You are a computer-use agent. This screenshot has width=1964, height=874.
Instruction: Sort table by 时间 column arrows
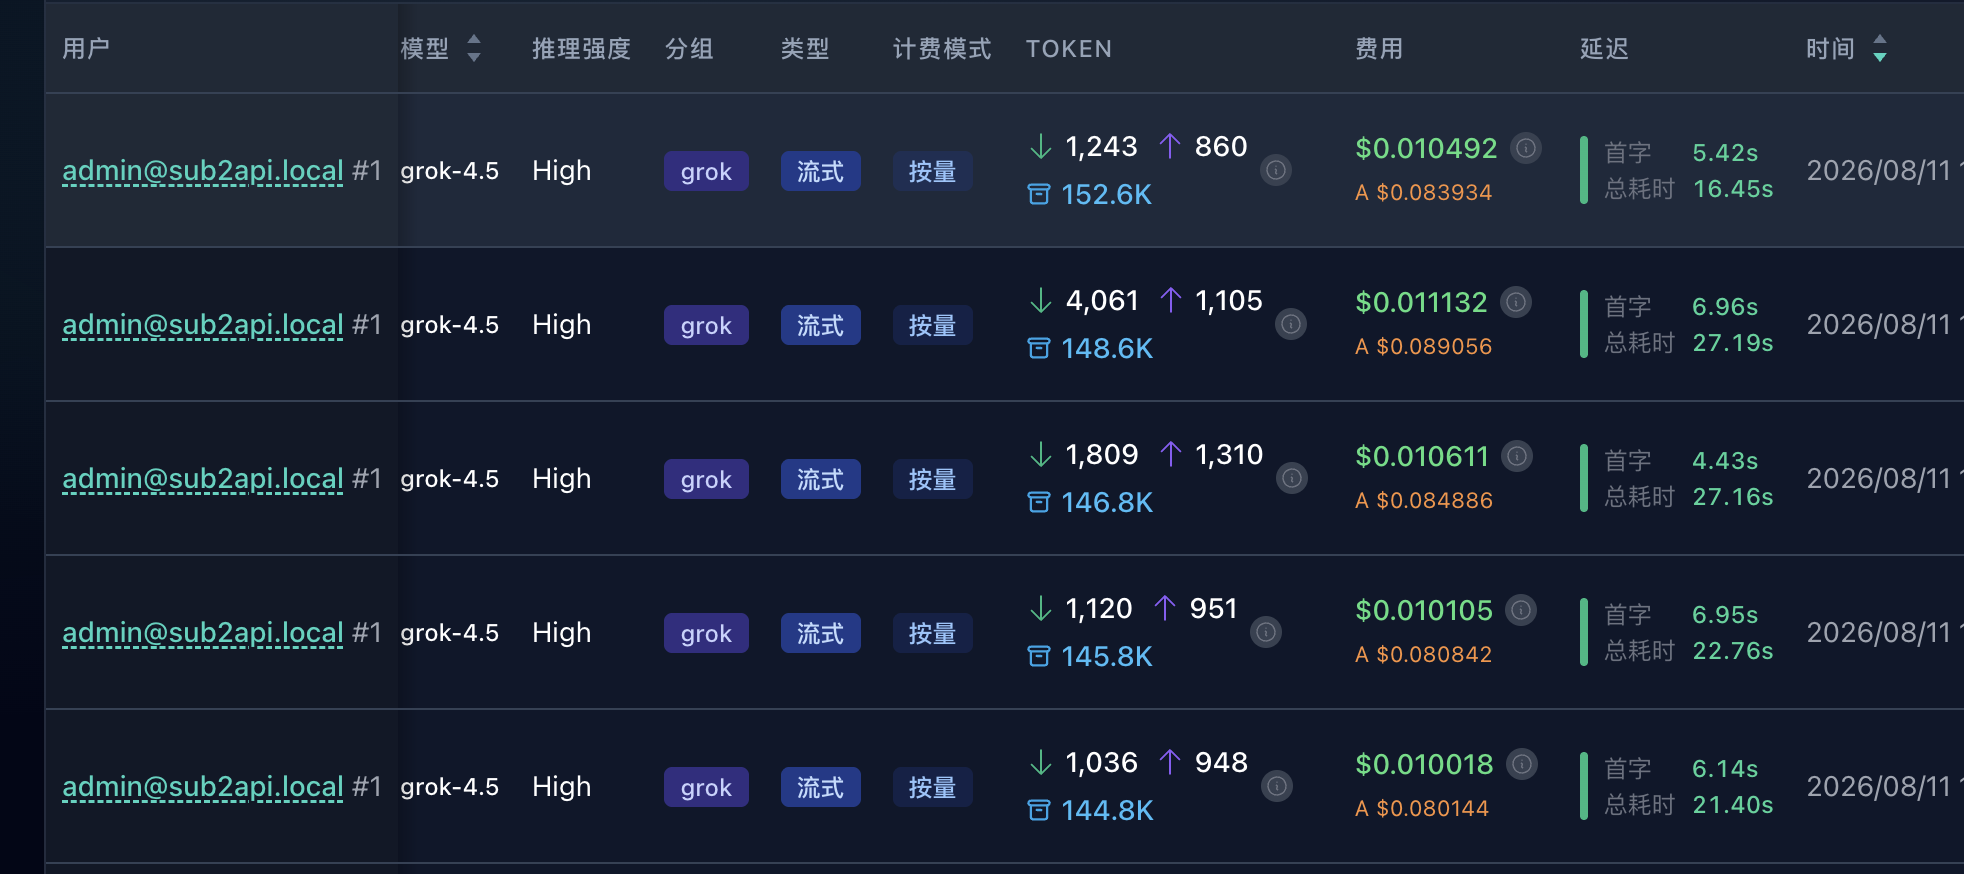point(1880,48)
